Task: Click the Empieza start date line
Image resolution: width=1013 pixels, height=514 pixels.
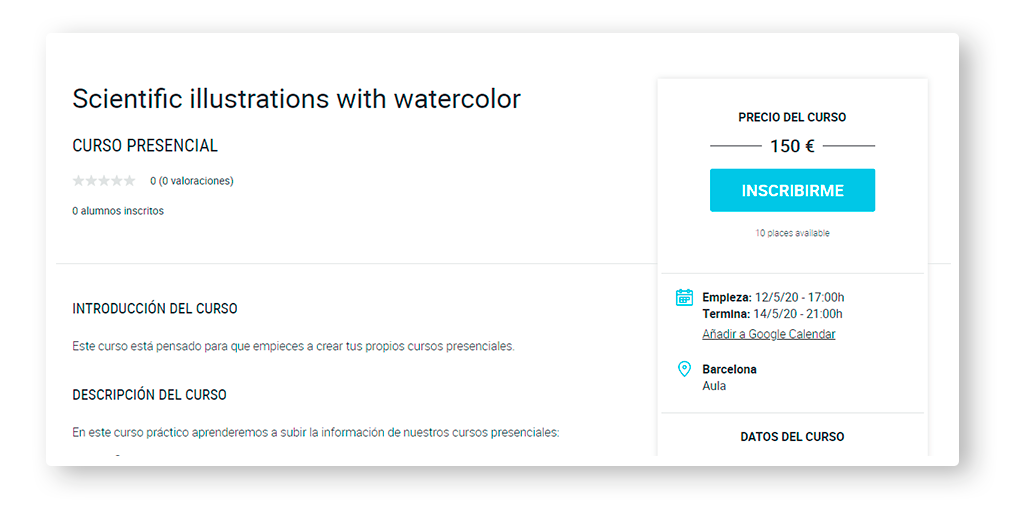Action: click(x=773, y=298)
